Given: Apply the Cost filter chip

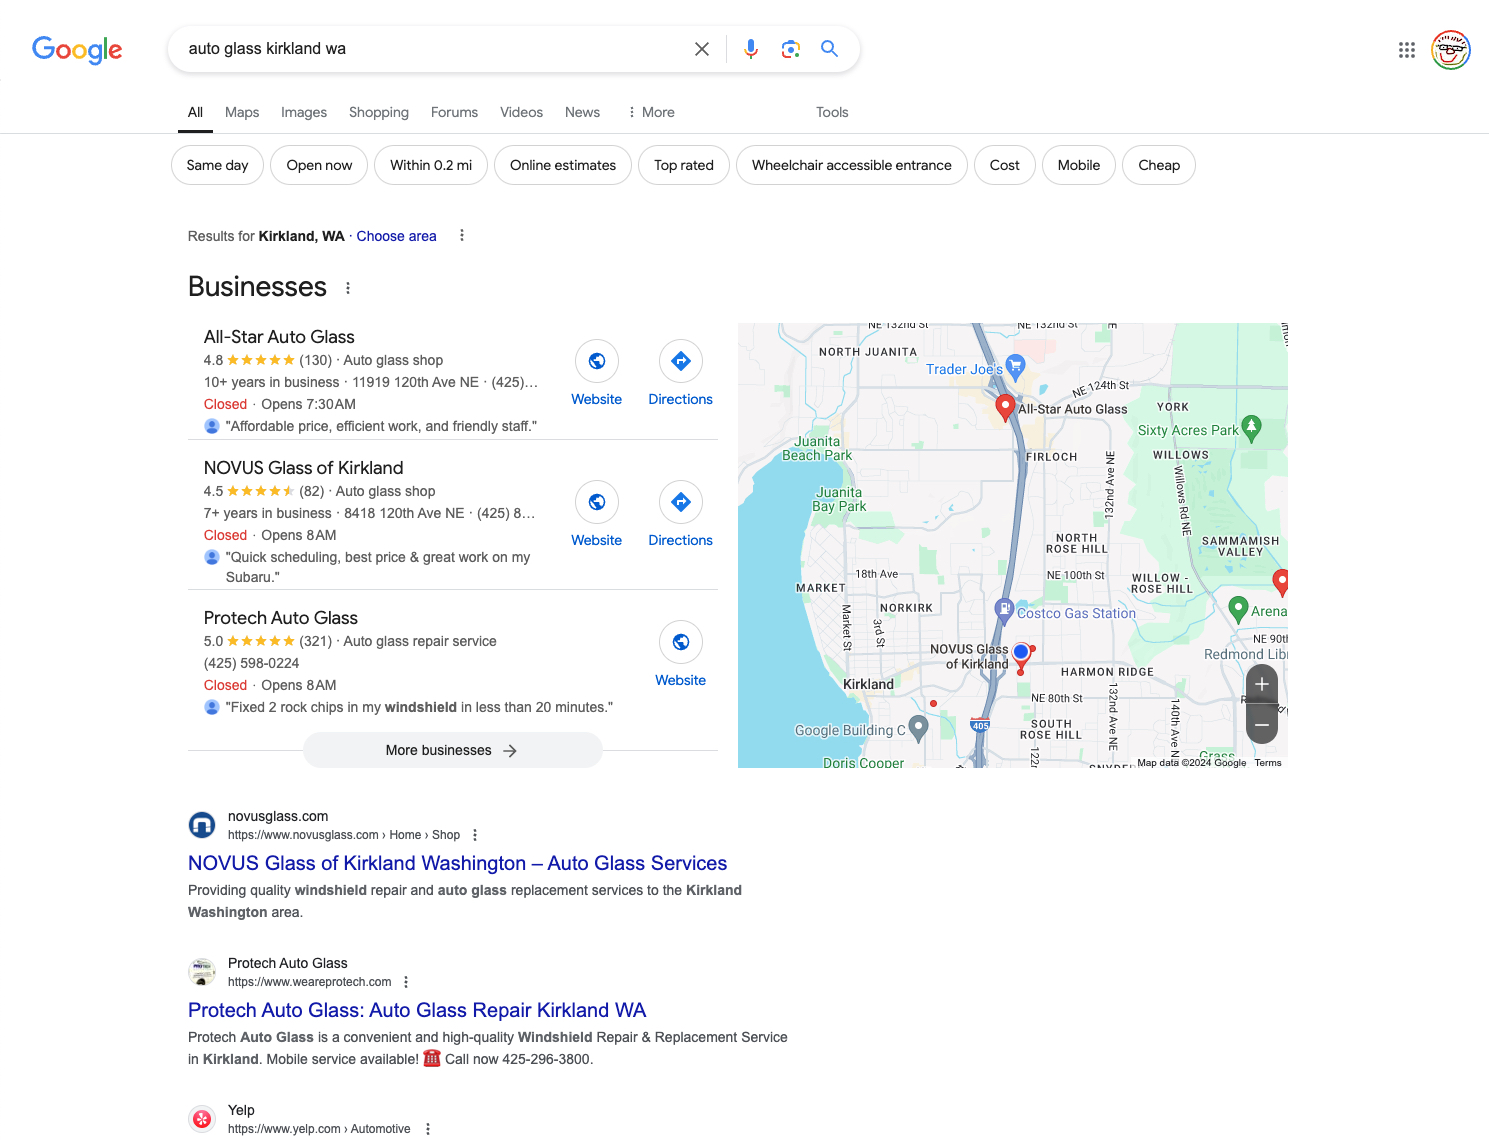Looking at the screenshot, I should [1005, 165].
